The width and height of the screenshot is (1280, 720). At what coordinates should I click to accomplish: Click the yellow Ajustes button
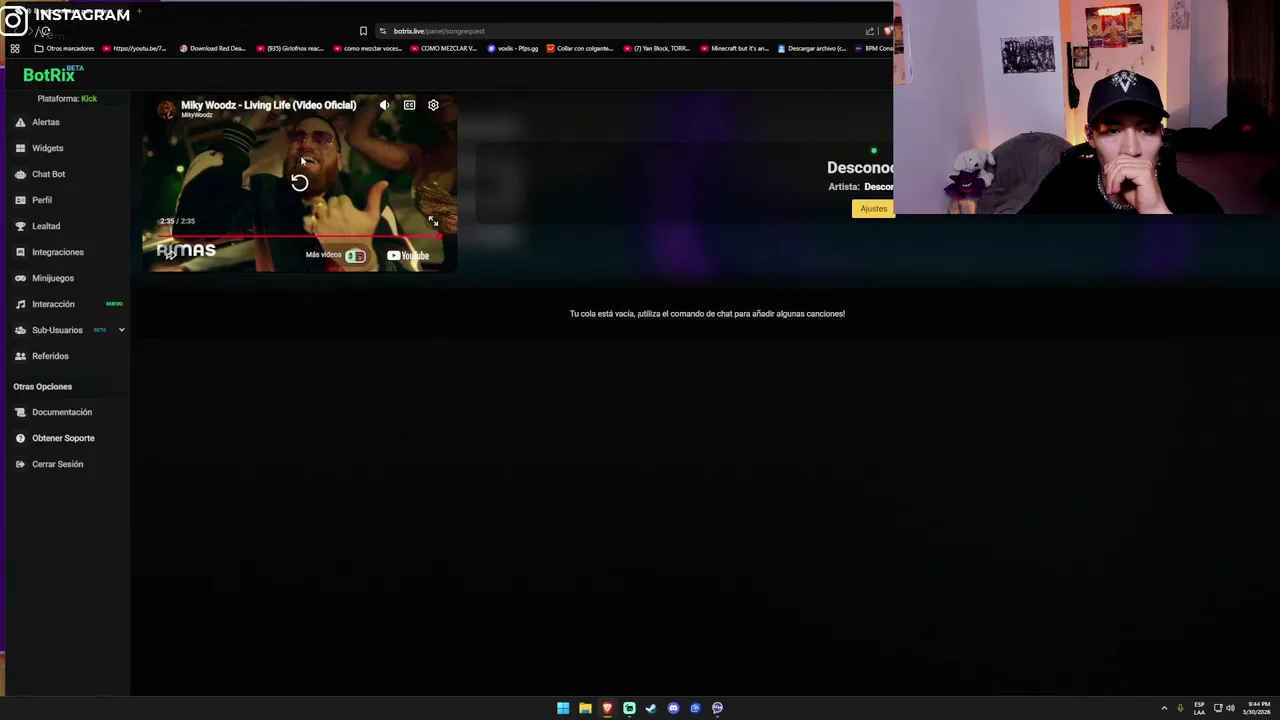pyautogui.click(x=873, y=209)
